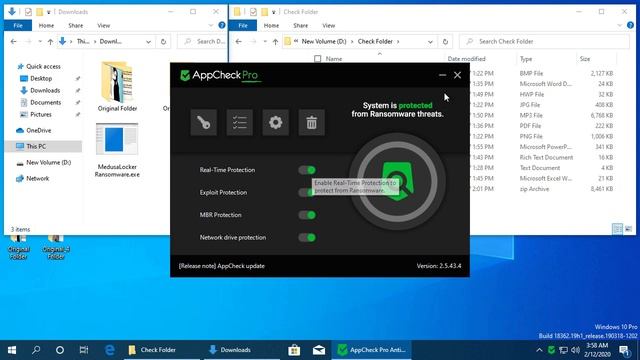Expand address history dropdown in Check Folder window
The height and width of the screenshot is (360, 640).
tap(430, 42)
